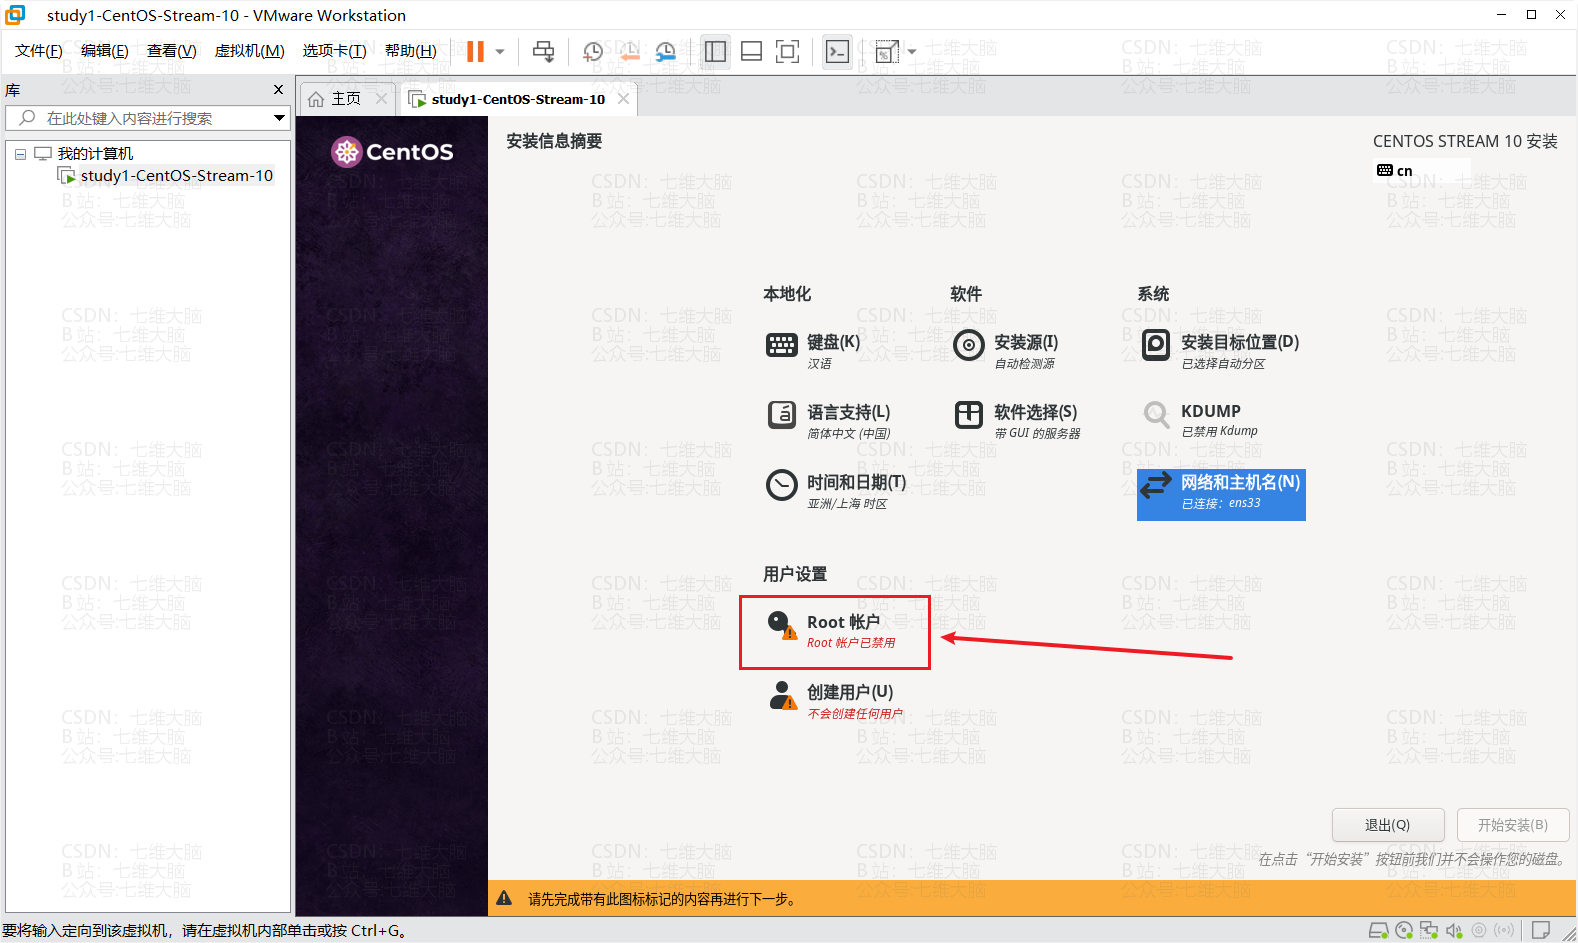Open the 时间和日期(T) settings
1578x943 pixels.
(837, 491)
